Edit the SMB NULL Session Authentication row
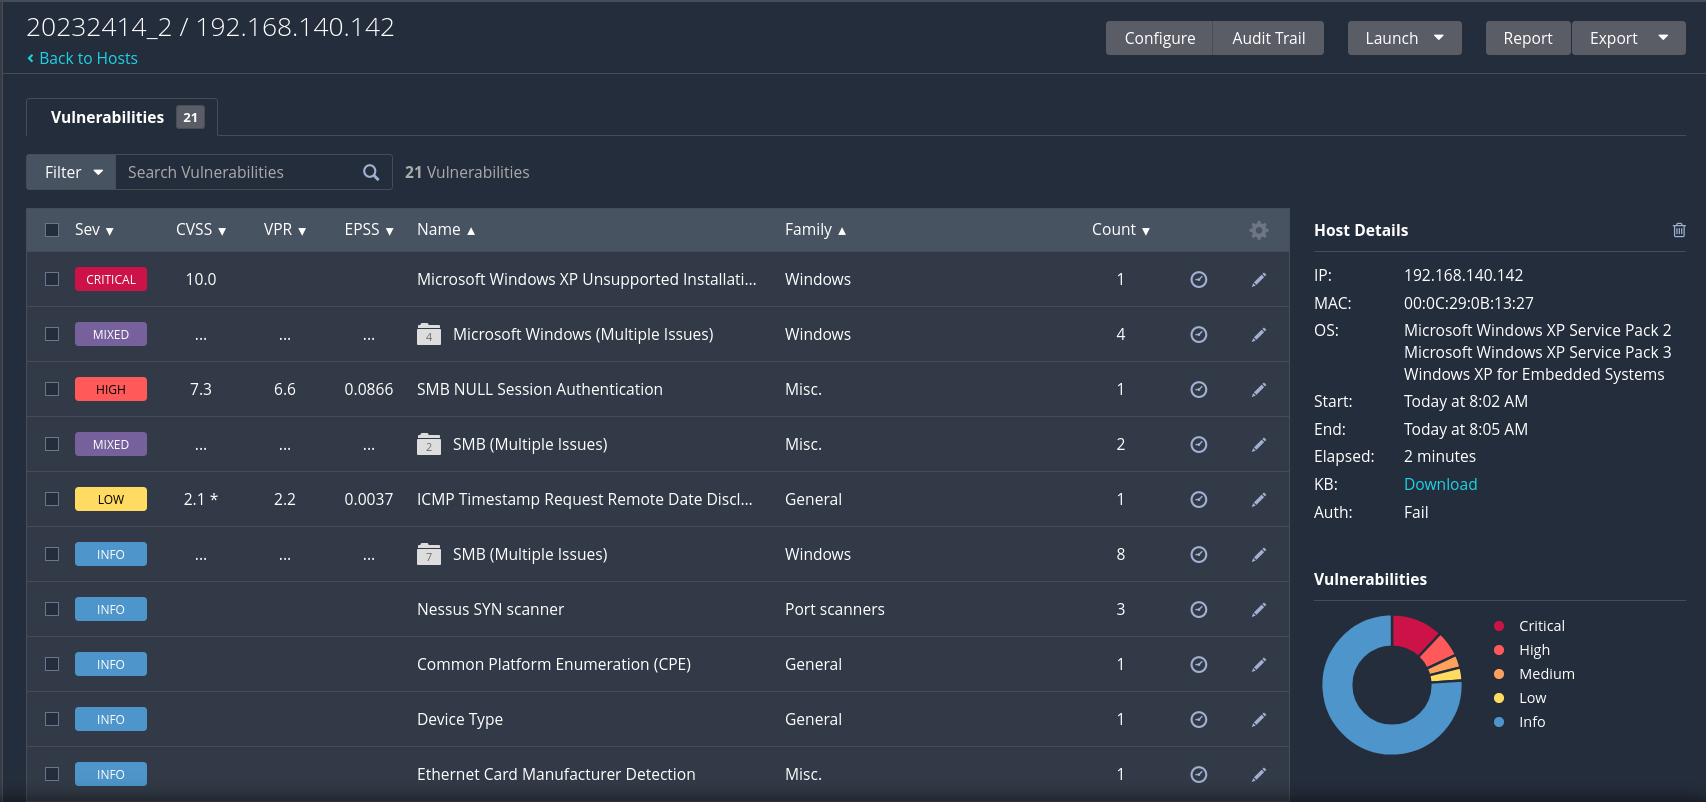Screen dimensions: 1706x802 pyautogui.click(x=1258, y=389)
